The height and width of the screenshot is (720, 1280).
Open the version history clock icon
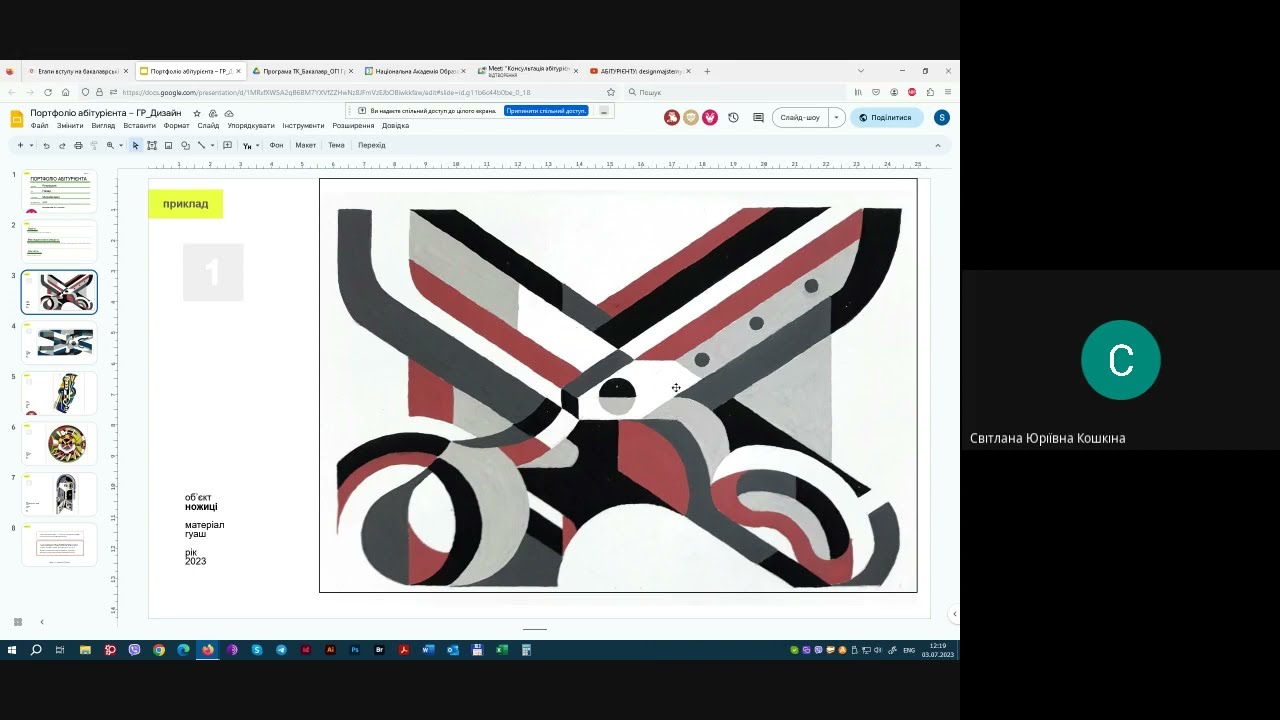733,117
